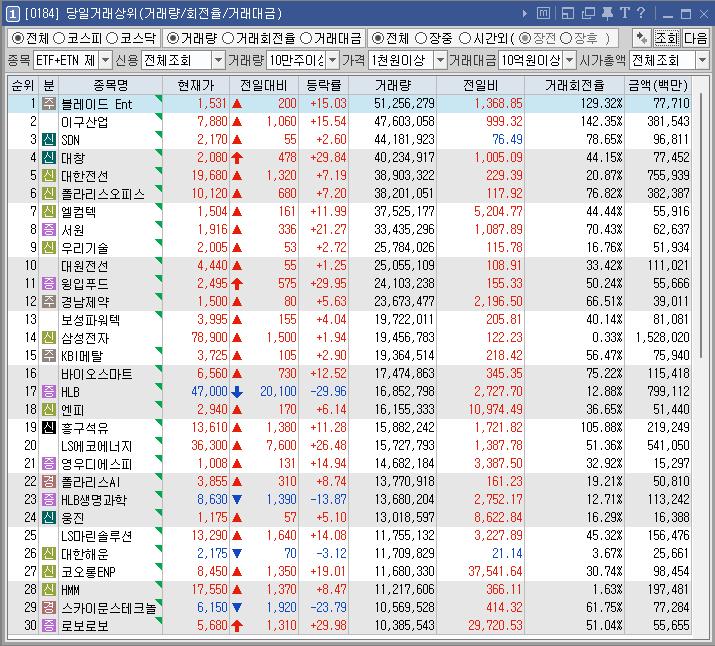The image size is (715, 646).
Task: Sort by the 금액(백만) column header
Action: [x=658, y=85]
